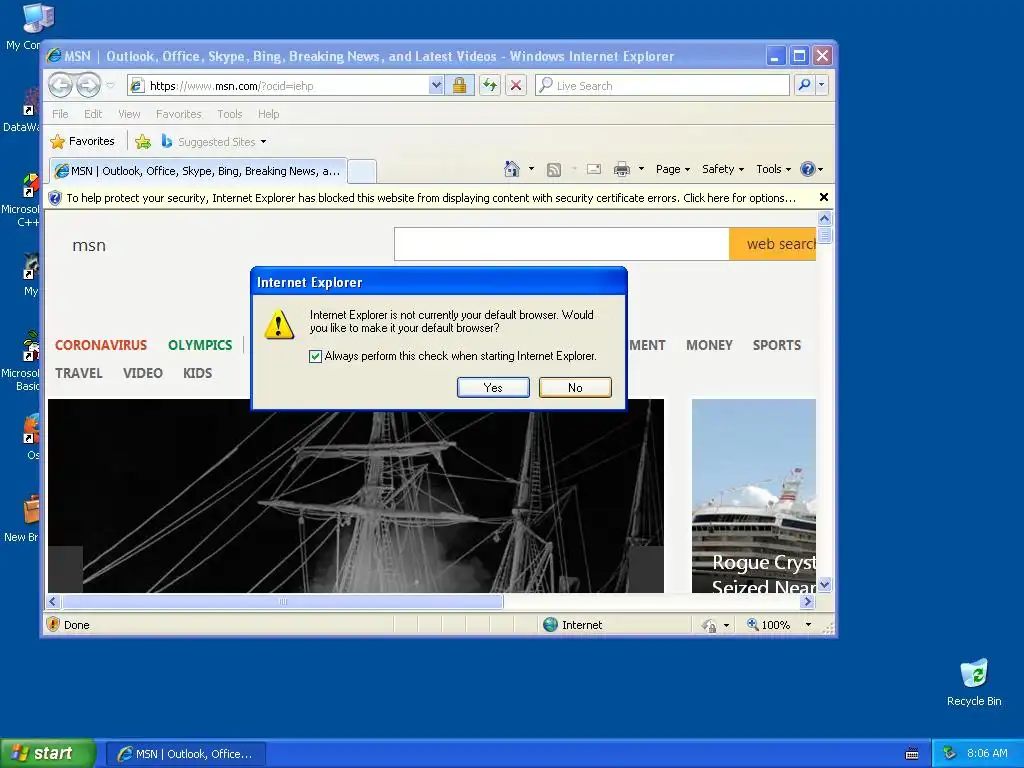The height and width of the screenshot is (768, 1024).
Task: Open the CORONAVIRUS news link
Action: 101,345
